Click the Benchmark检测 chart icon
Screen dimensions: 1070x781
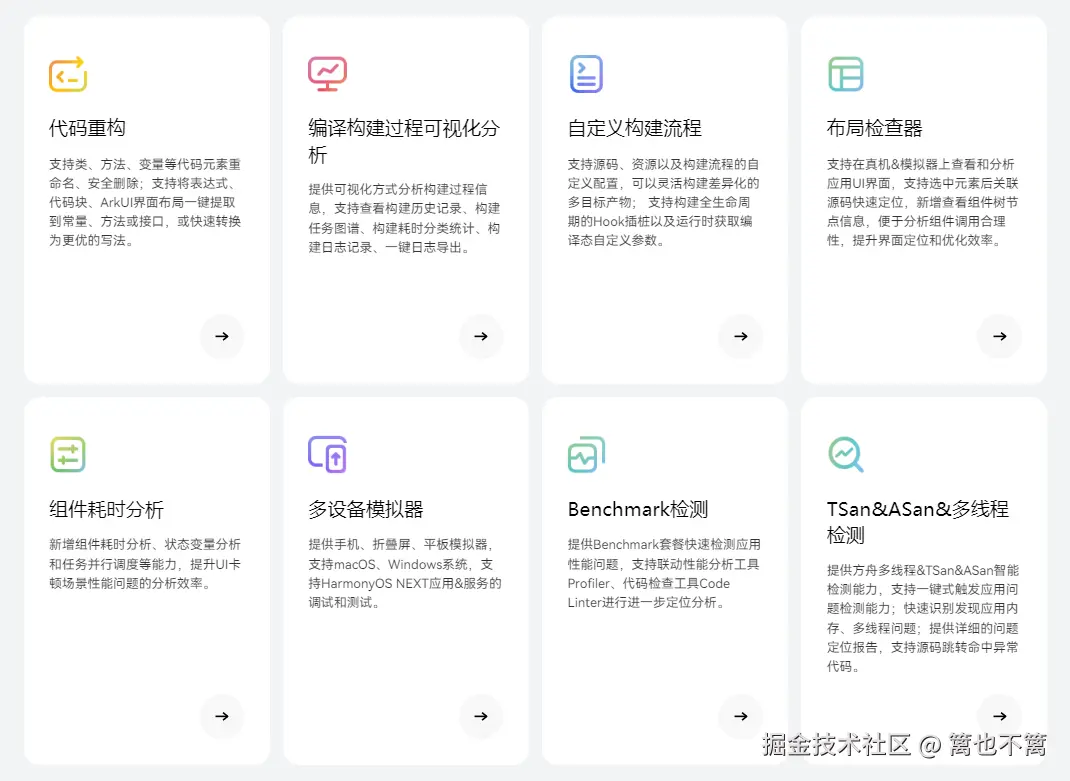tap(586, 455)
